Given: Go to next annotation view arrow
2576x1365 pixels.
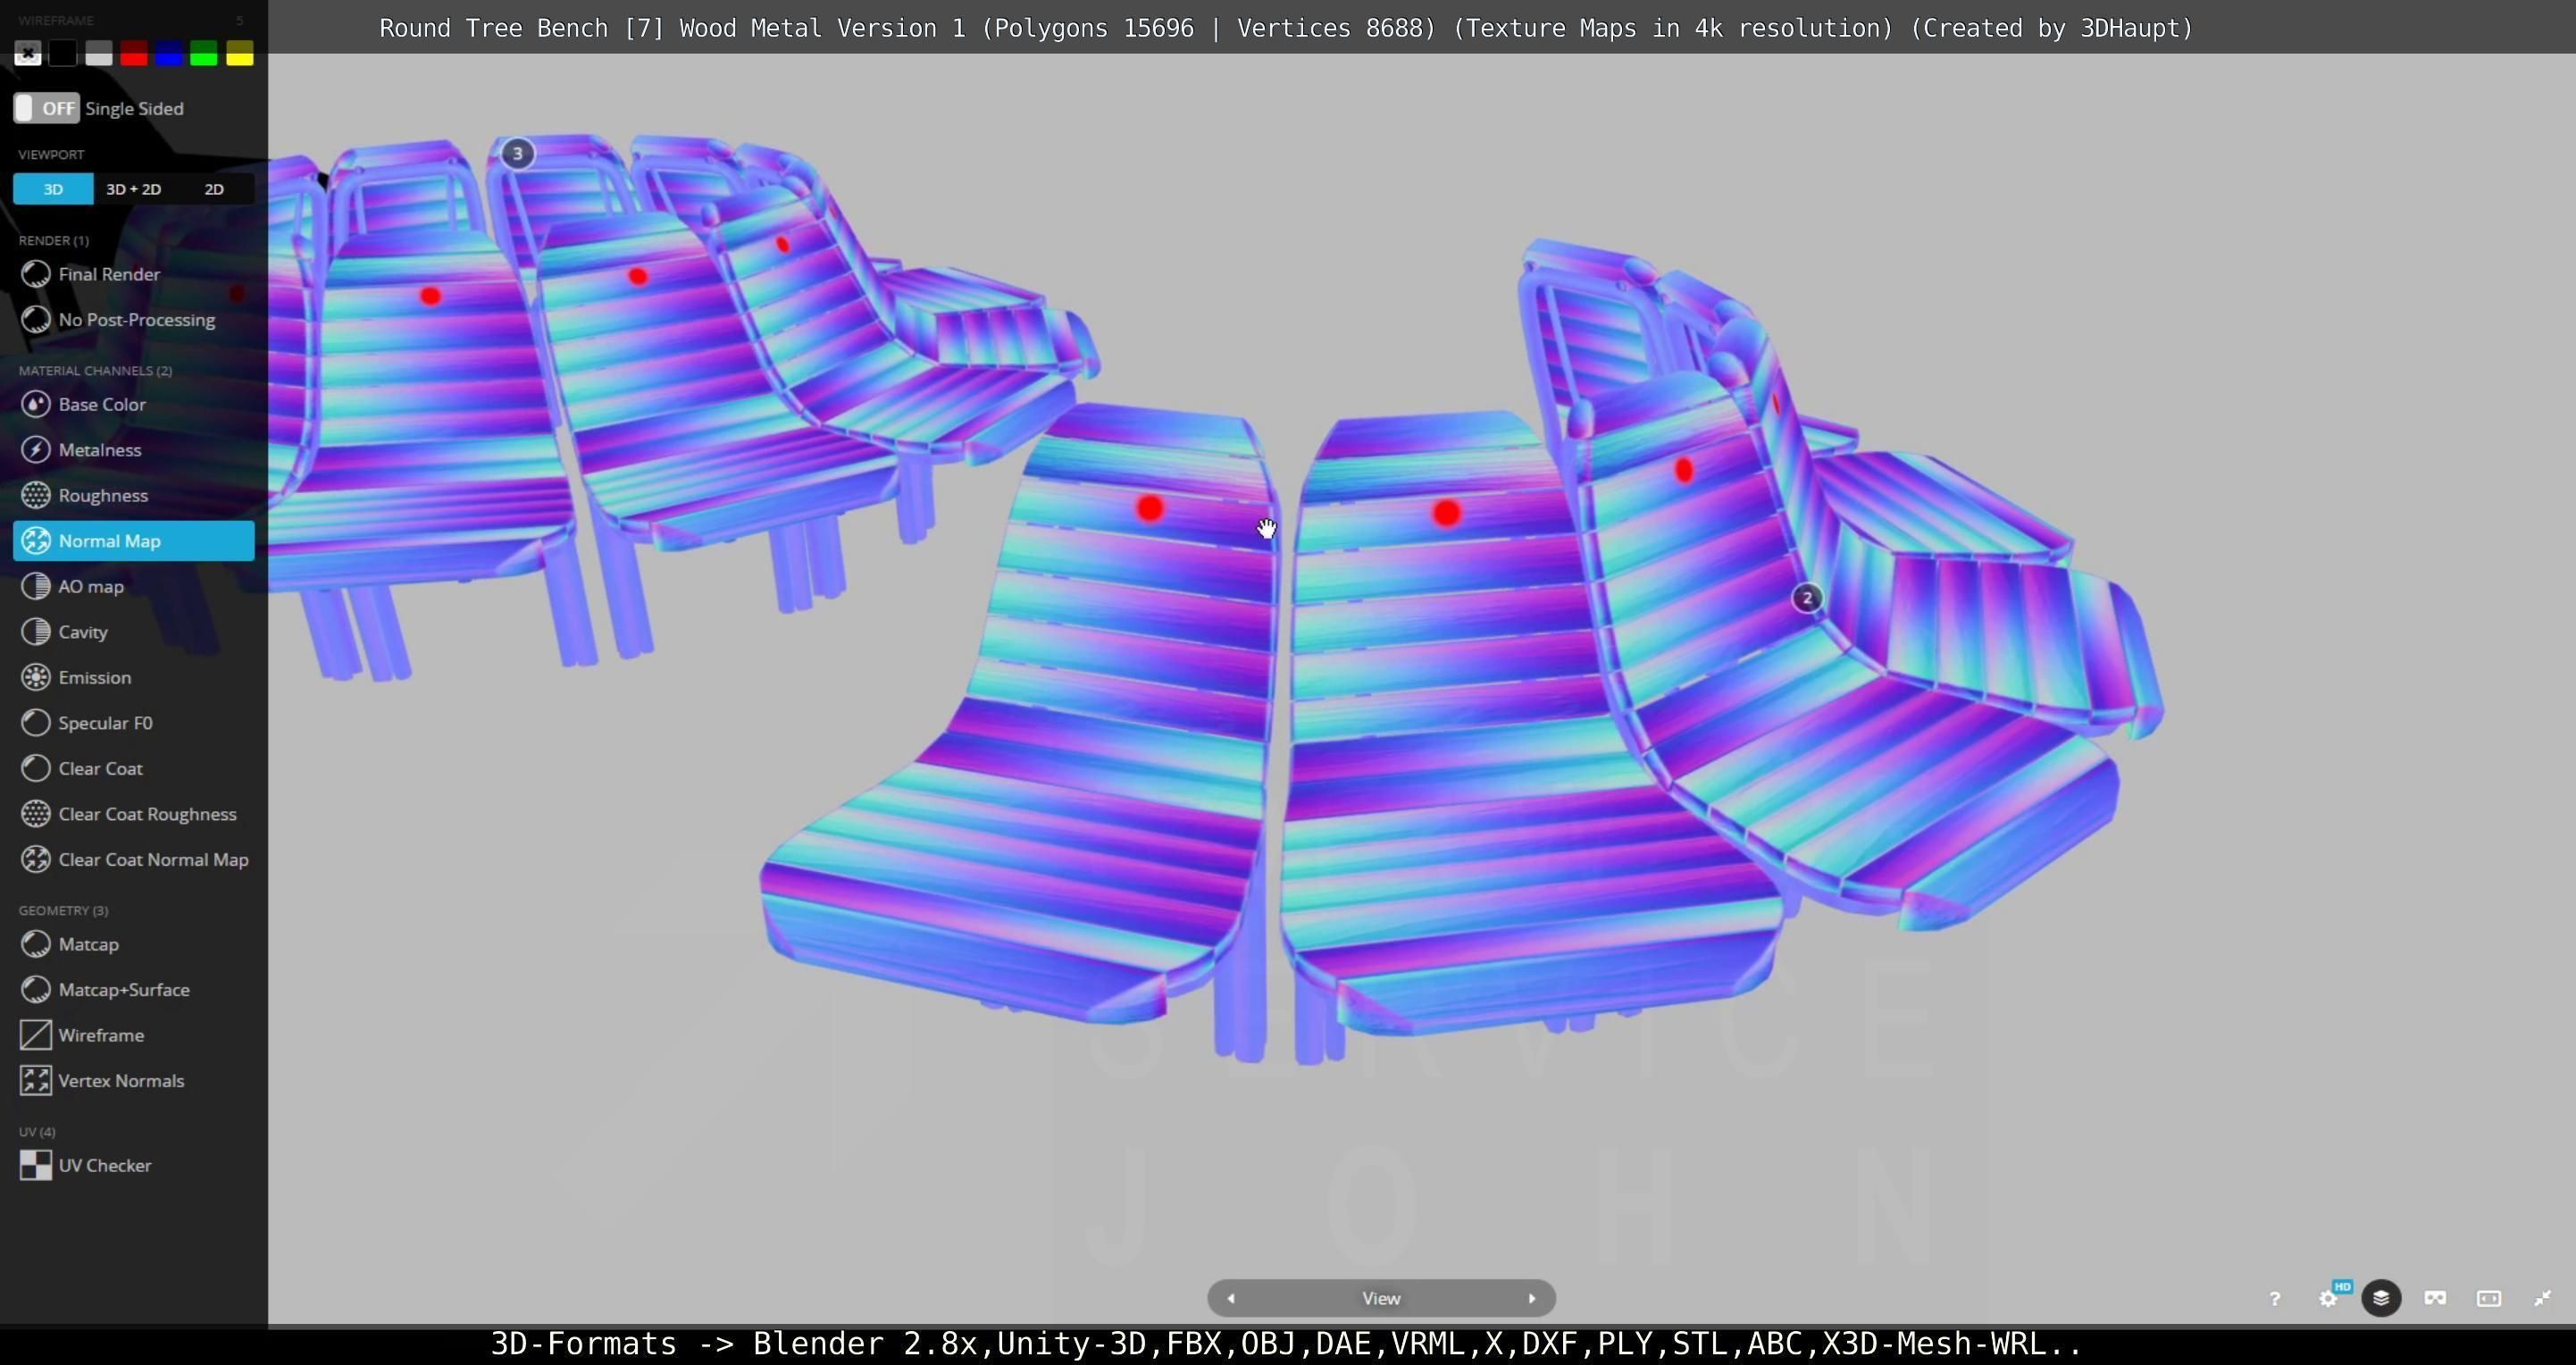Looking at the screenshot, I should pyautogui.click(x=1532, y=1298).
